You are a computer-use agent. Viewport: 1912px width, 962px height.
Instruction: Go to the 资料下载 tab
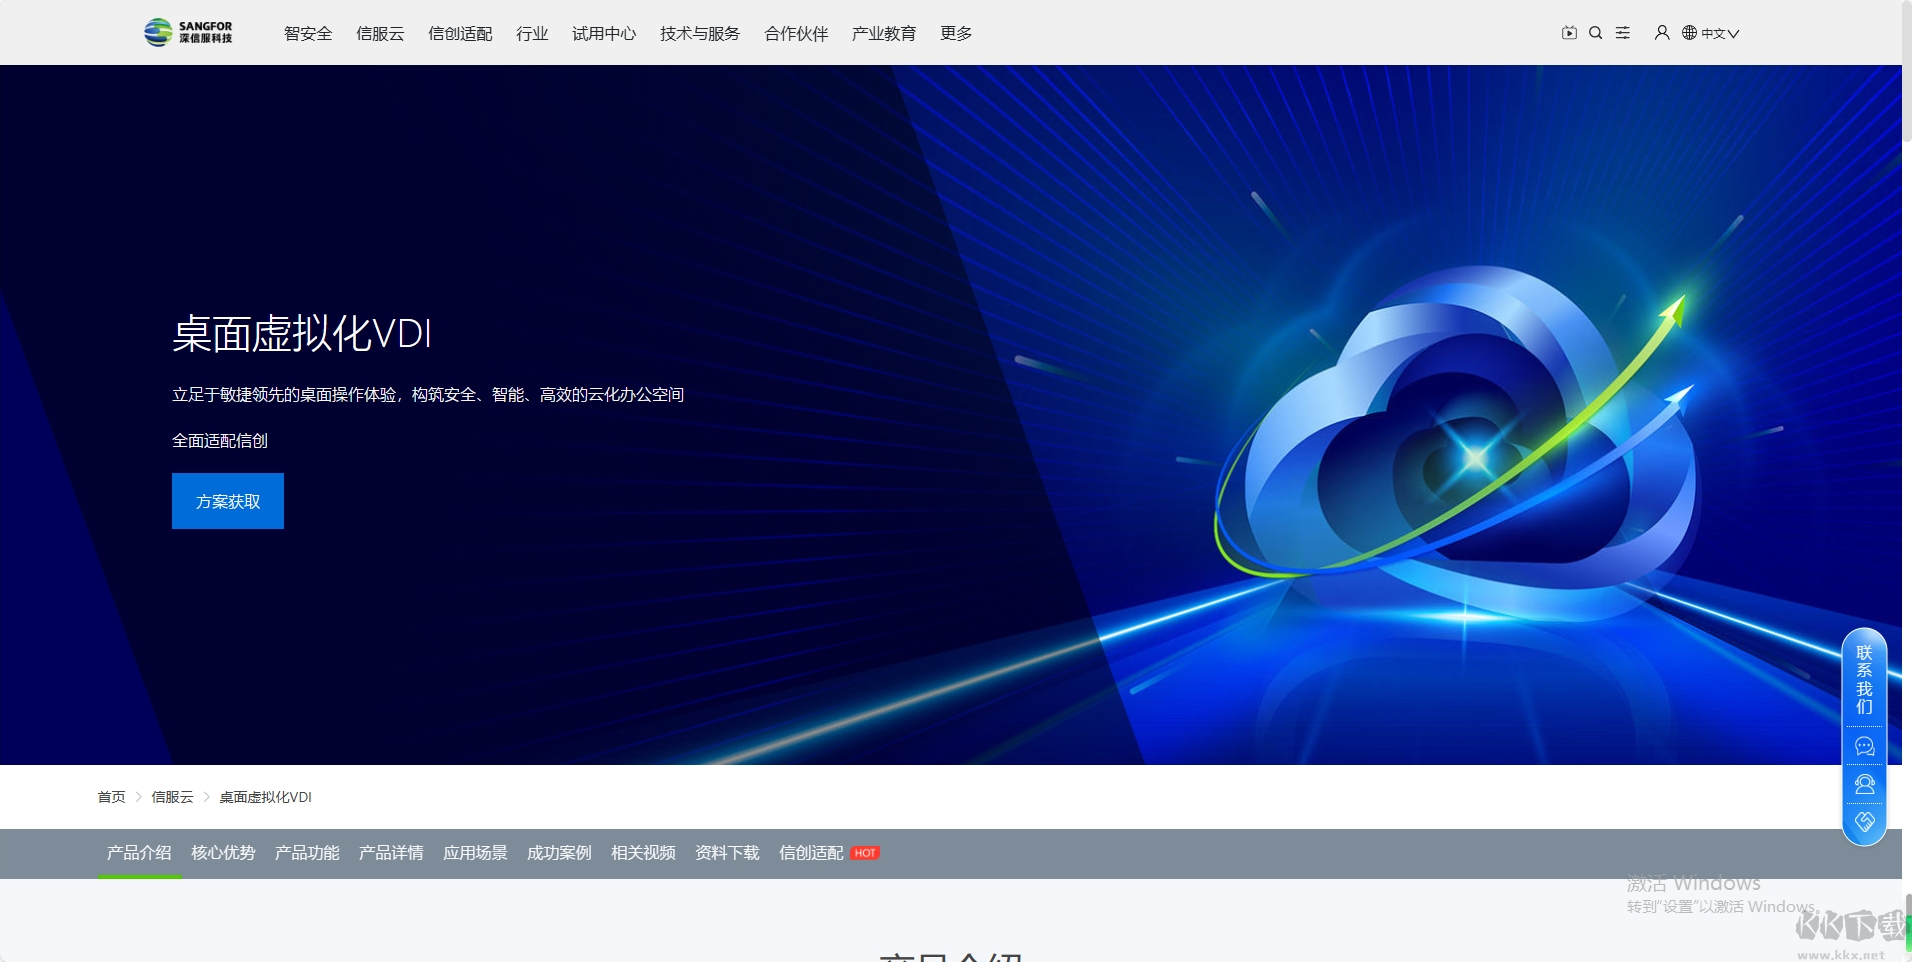coord(727,853)
